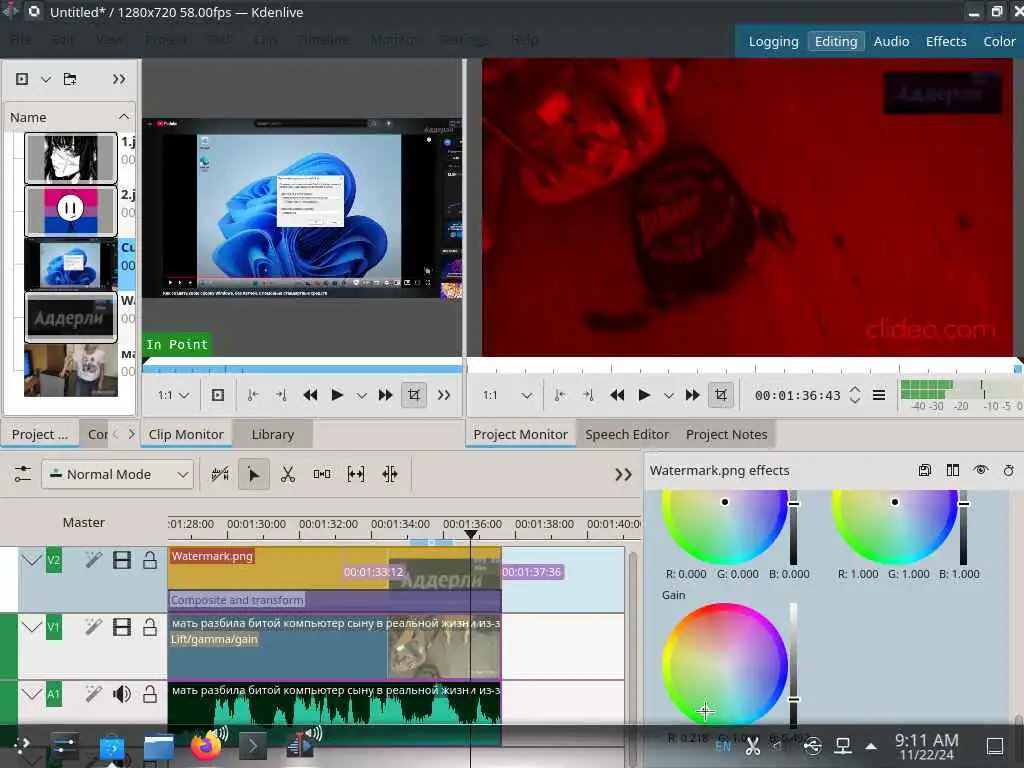
Task: Collapse the V2 track
Action: click(31, 560)
